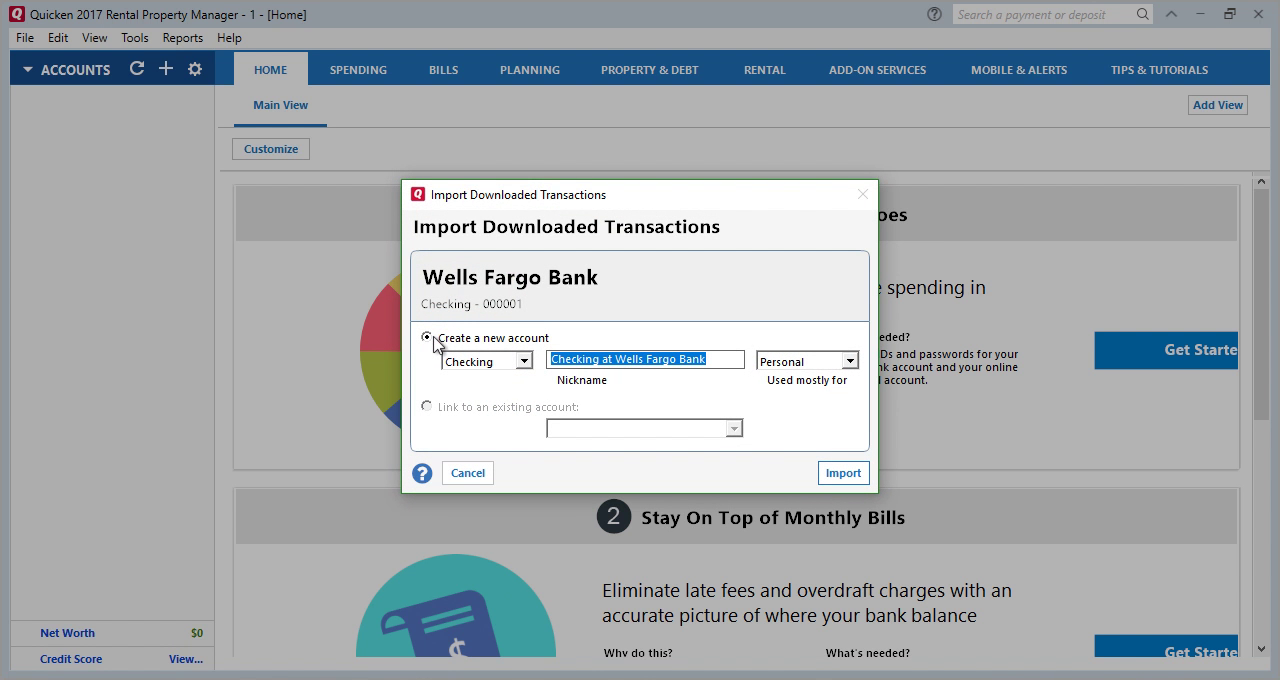Open the Personal used-mostly-for dropdown
Viewport: 1280px width, 680px height.
[850, 361]
